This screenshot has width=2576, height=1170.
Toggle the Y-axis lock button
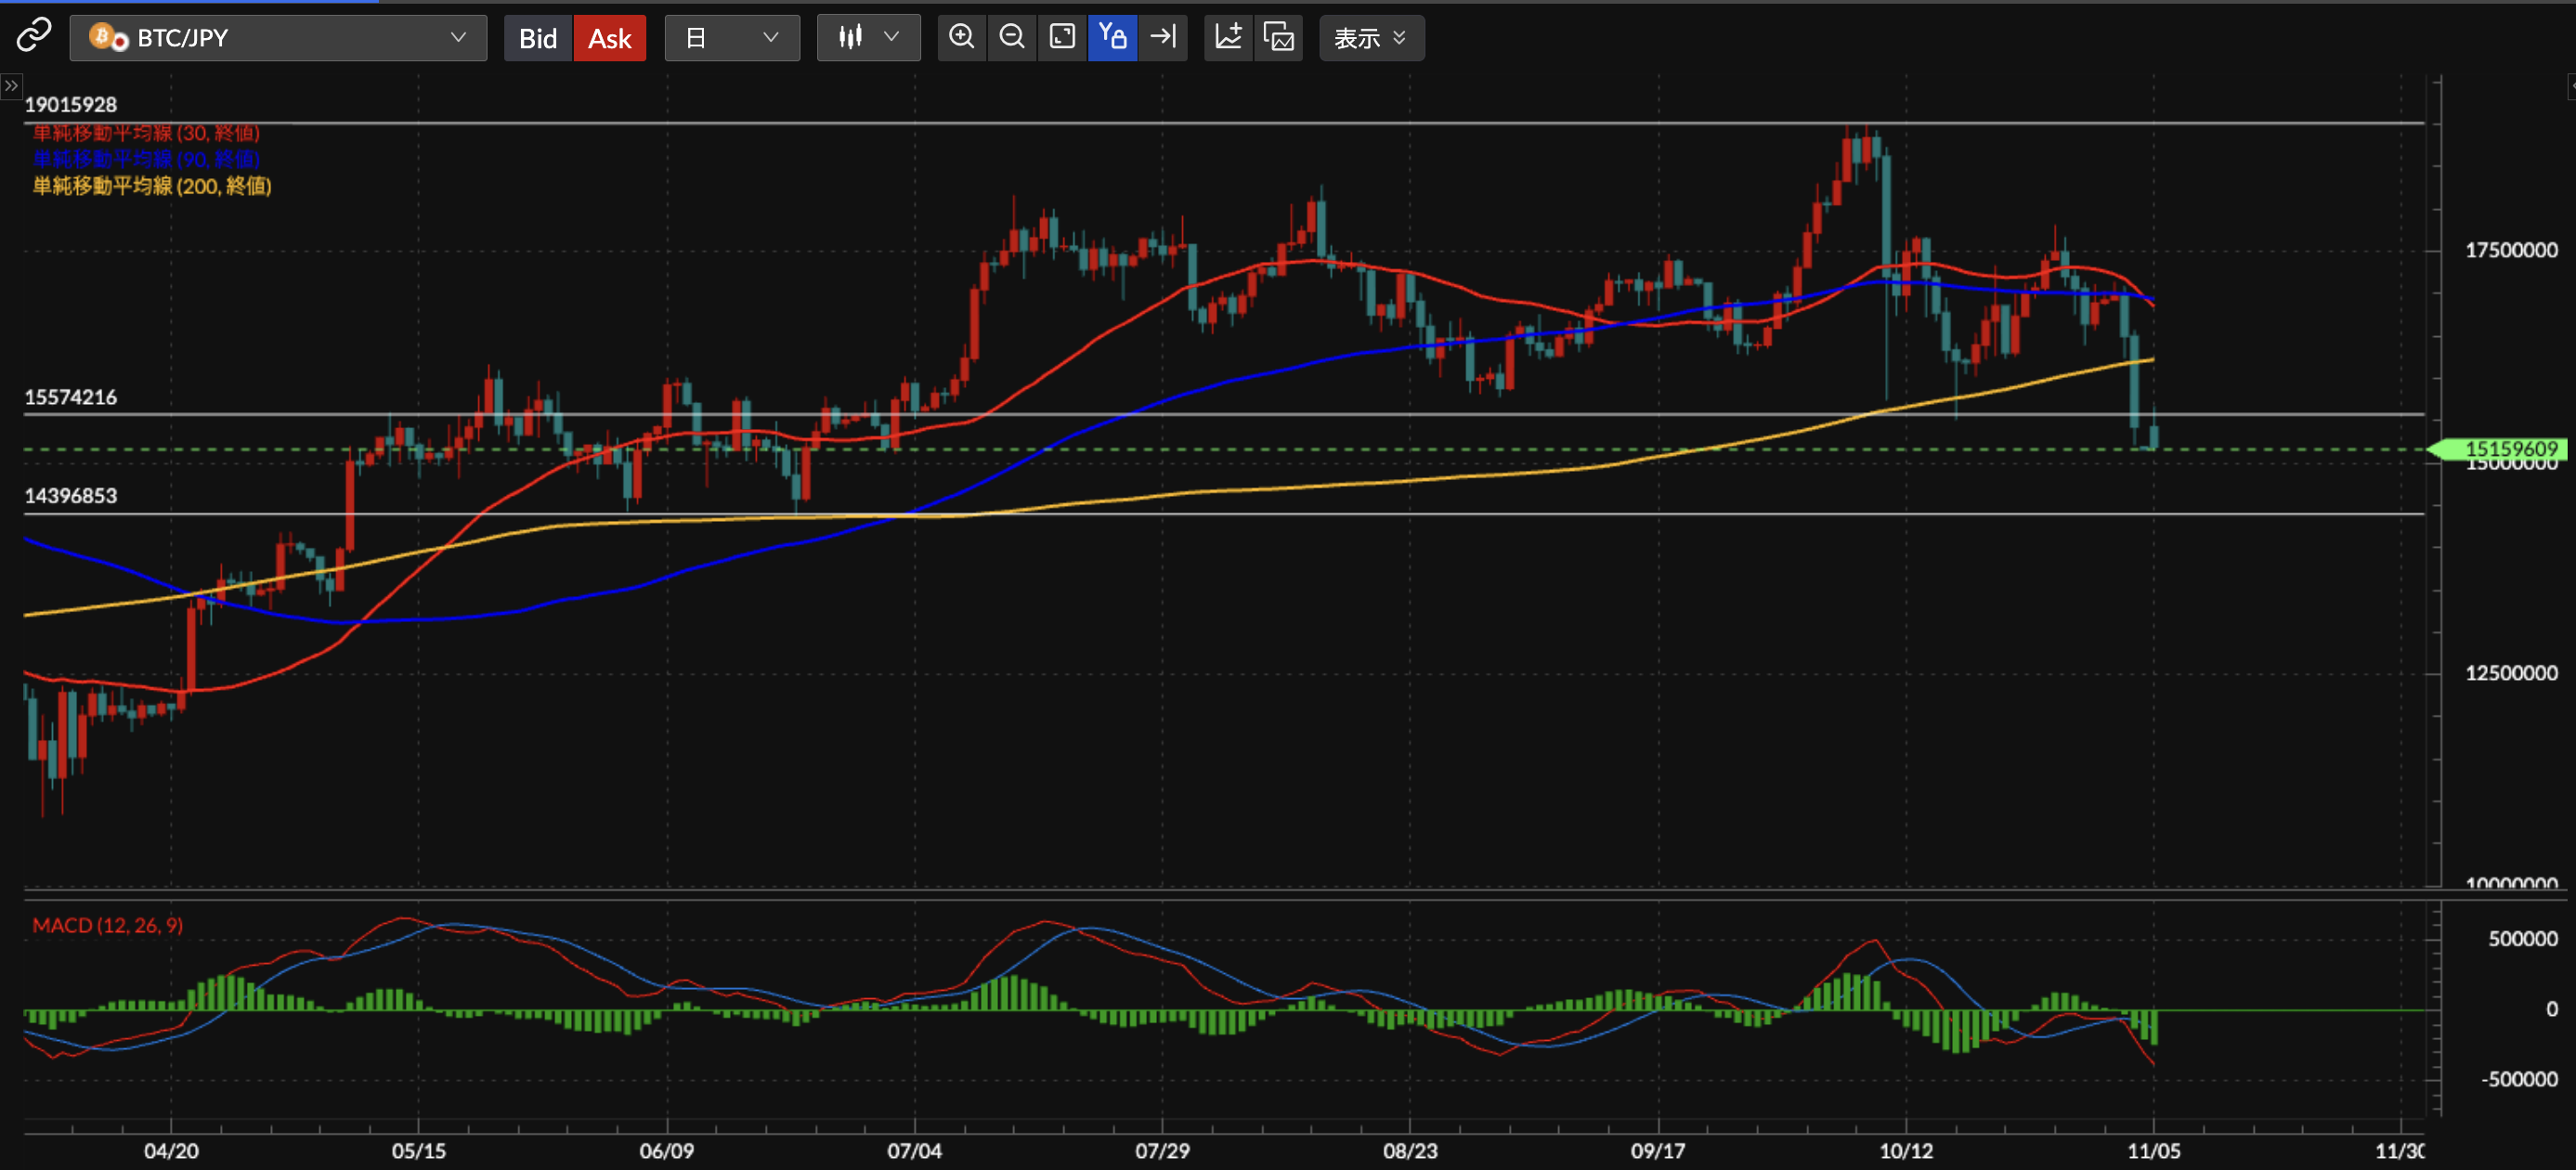(x=1112, y=37)
